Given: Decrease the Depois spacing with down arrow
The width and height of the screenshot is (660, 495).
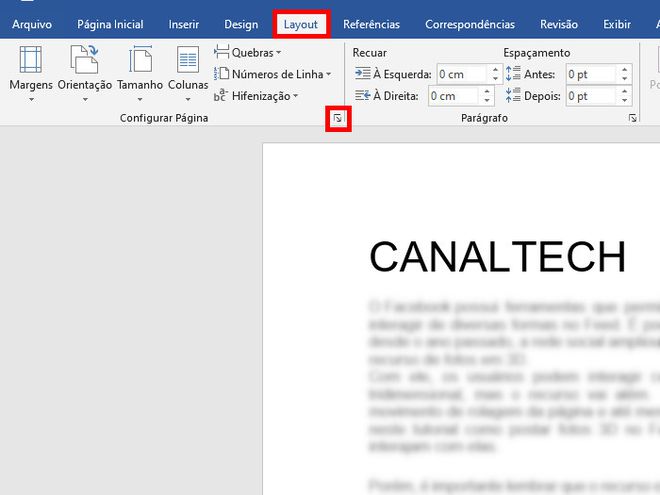Looking at the screenshot, I should coord(625,101).
